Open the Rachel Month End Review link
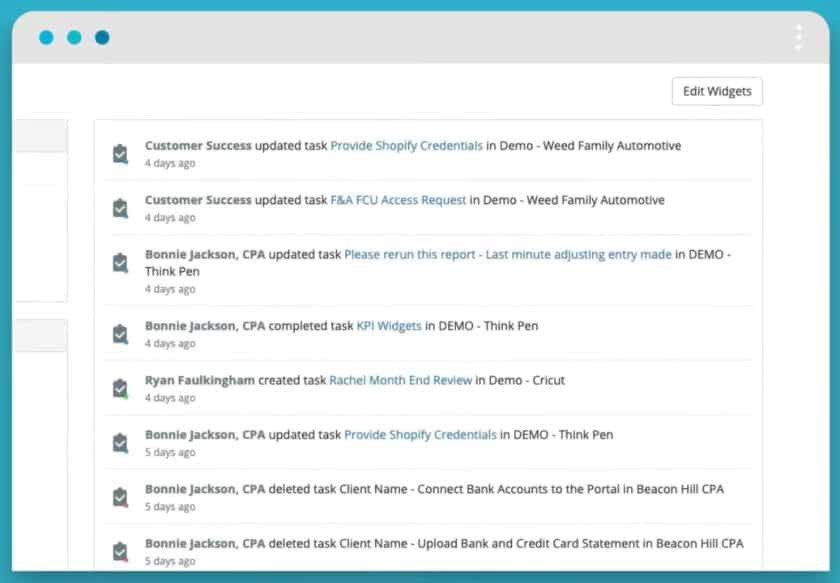Screen dimensions: 840x583 (401, 380)
